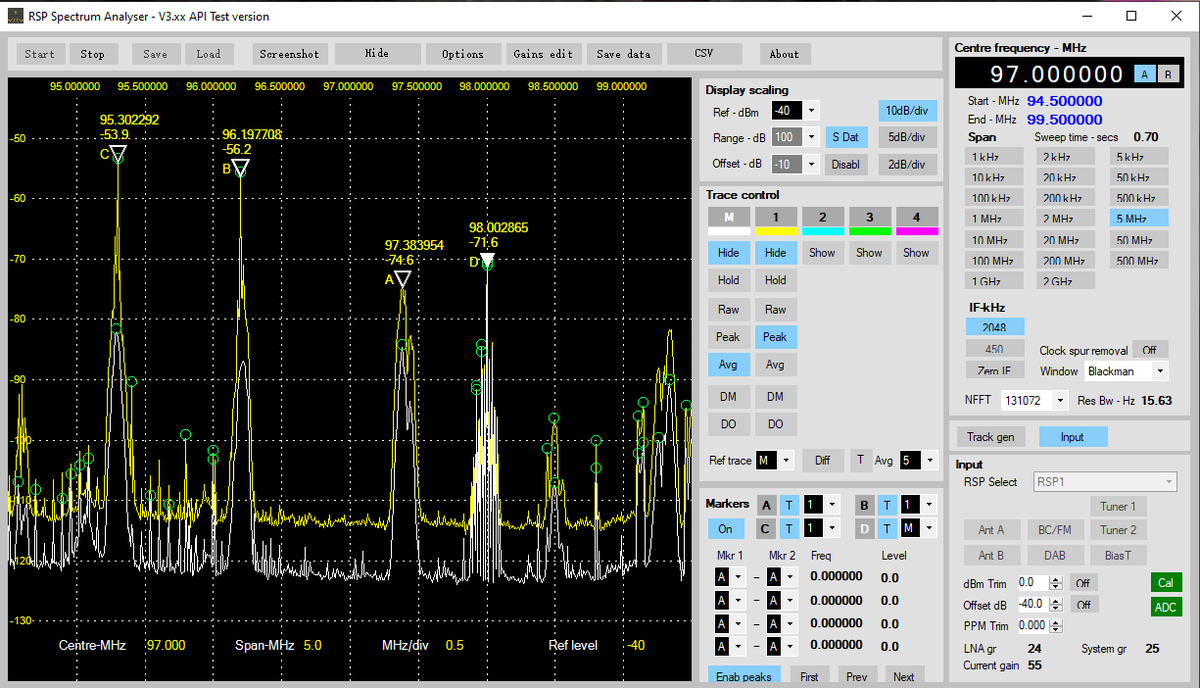This screenshot has width=1200, height=688.
Task: Turn markers On toggle
Action: [x=726, y=528]
